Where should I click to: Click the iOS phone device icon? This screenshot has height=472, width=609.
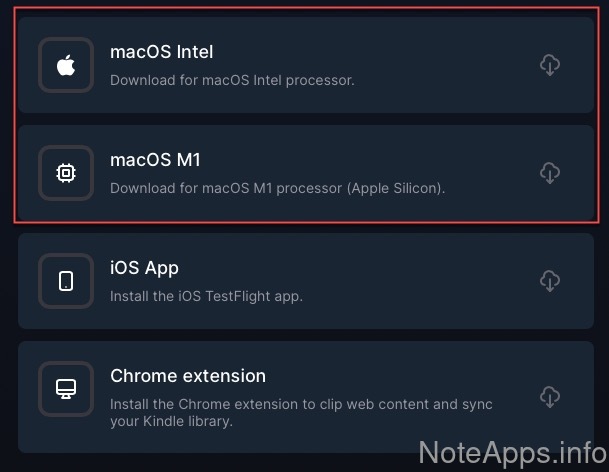[x=66, y=281]
